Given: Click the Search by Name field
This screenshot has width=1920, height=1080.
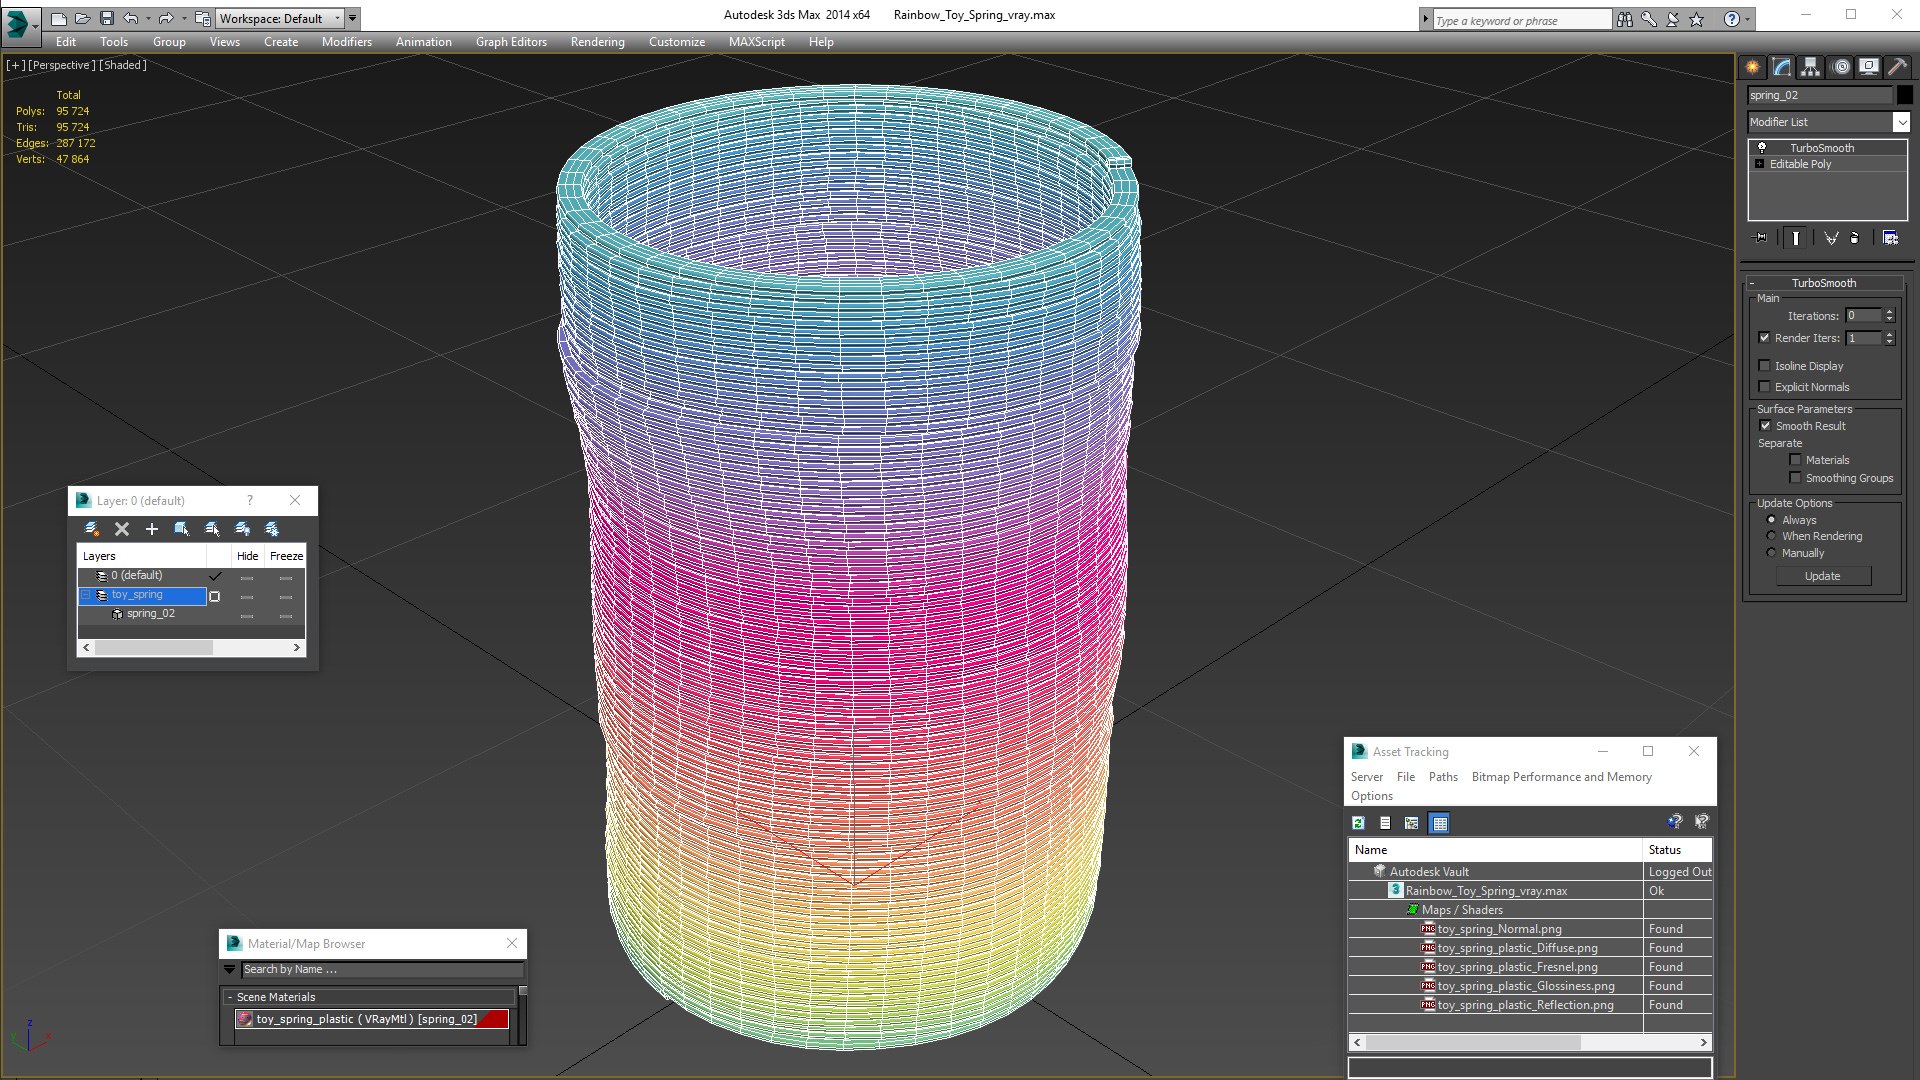Looking at the screenshot, I should (382, 969).
